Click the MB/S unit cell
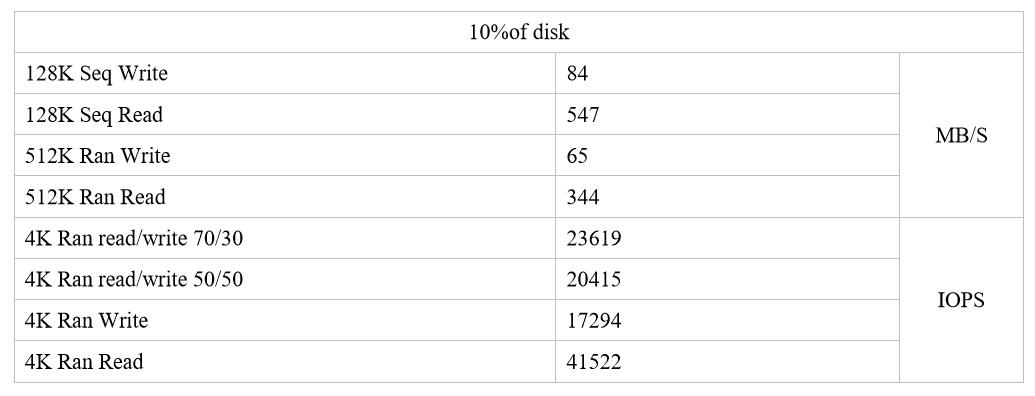This screenshot has height=396, width=1035. (x=961, y=135)
